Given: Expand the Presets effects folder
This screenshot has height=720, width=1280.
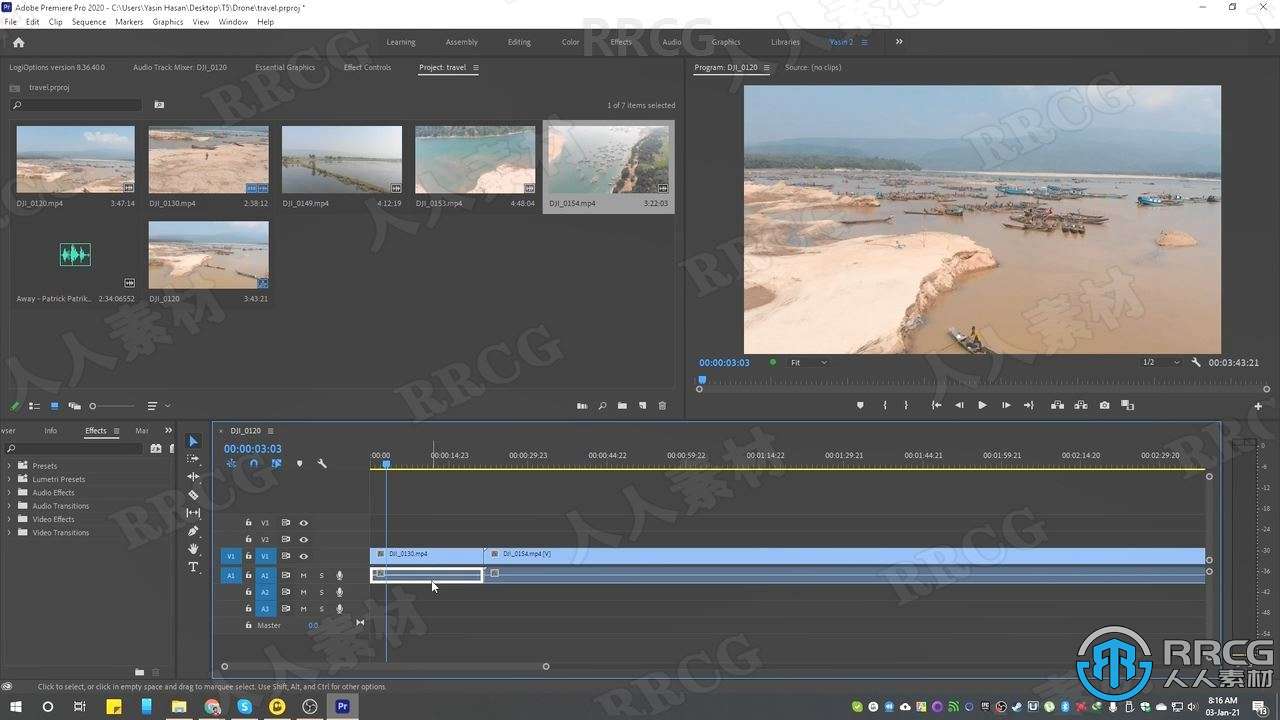Looking at the screenshot, I should (10, 466).
